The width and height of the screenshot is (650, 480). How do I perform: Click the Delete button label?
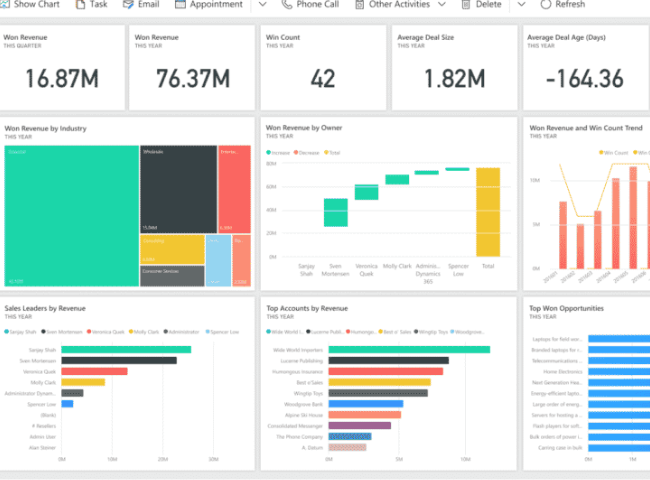tap(488, 4)
